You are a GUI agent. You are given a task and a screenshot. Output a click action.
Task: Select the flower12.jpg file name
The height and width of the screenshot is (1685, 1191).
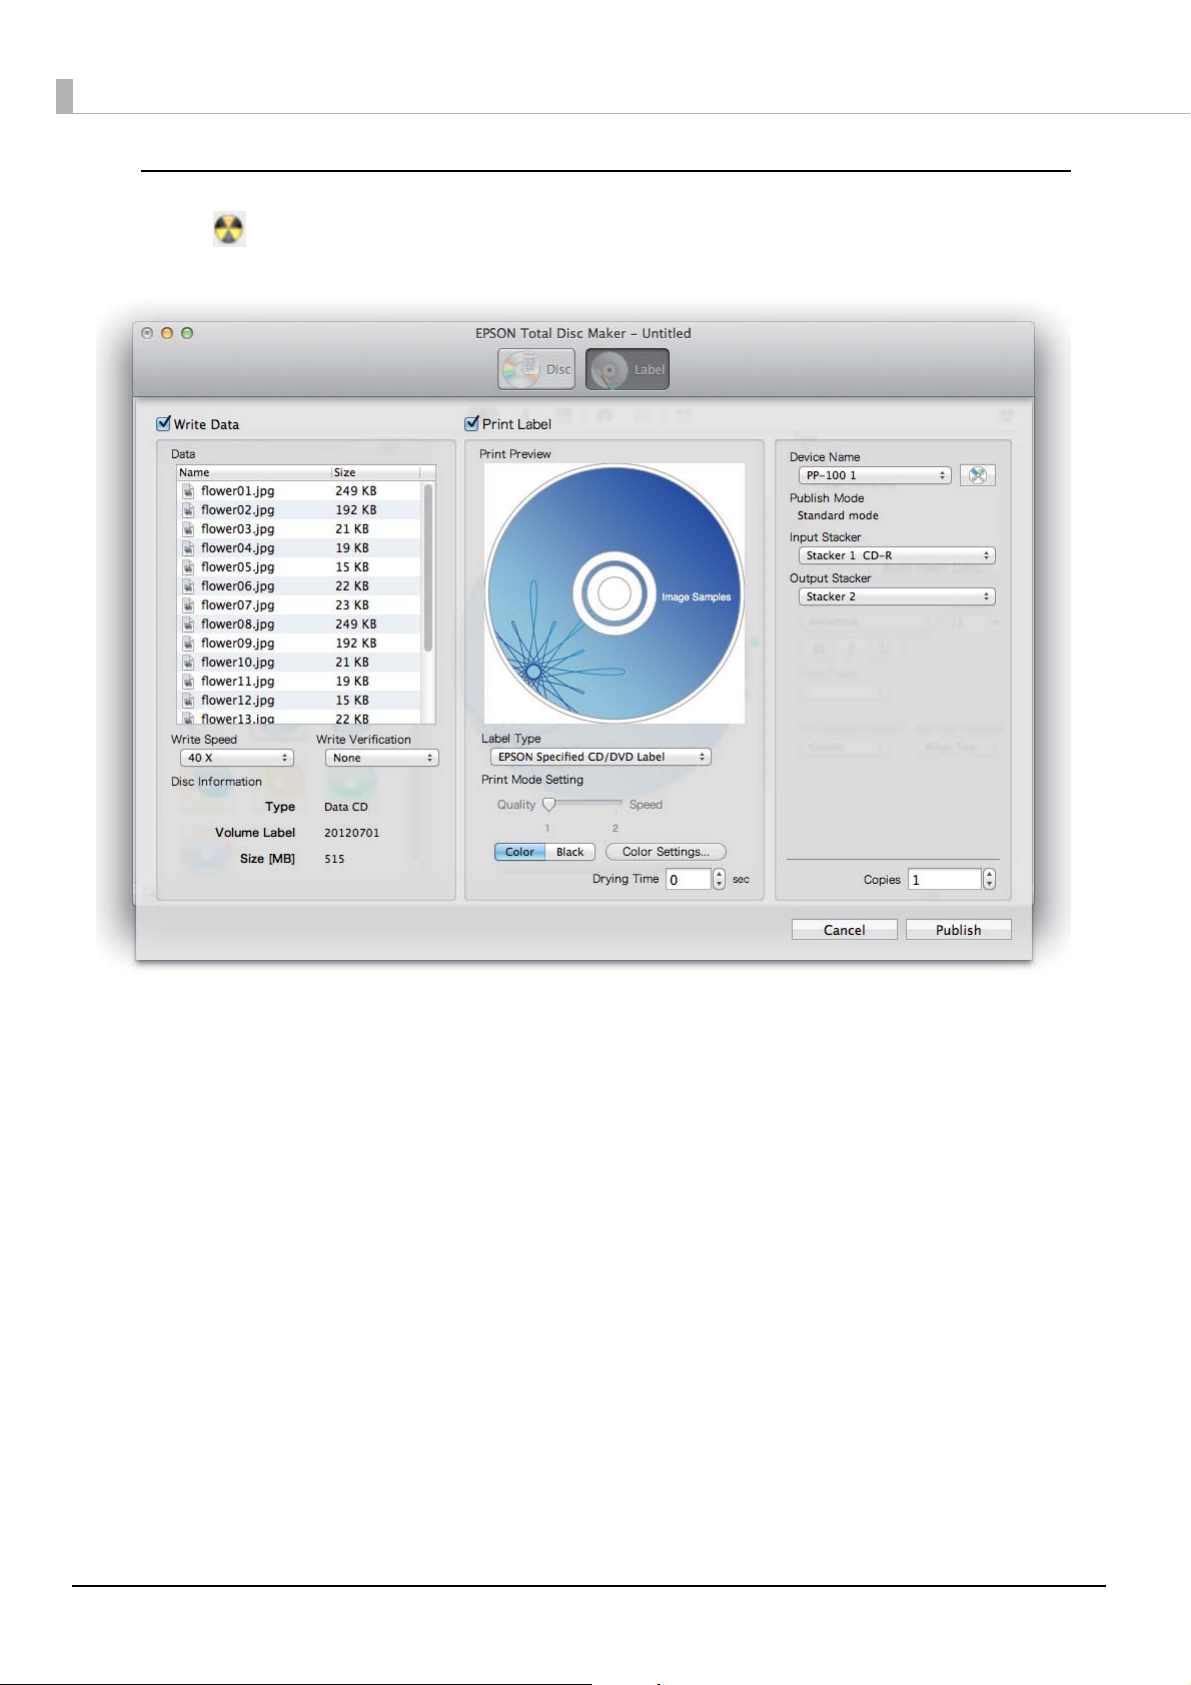pyautogui.click(x=237, y=700)
